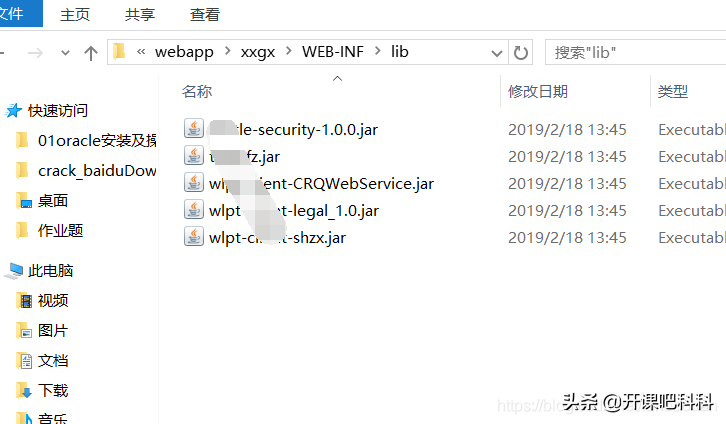Viewport: 726px width, 424px height.
Task: Expand the chevron after webapp in the path
Action: click(227, 51)
